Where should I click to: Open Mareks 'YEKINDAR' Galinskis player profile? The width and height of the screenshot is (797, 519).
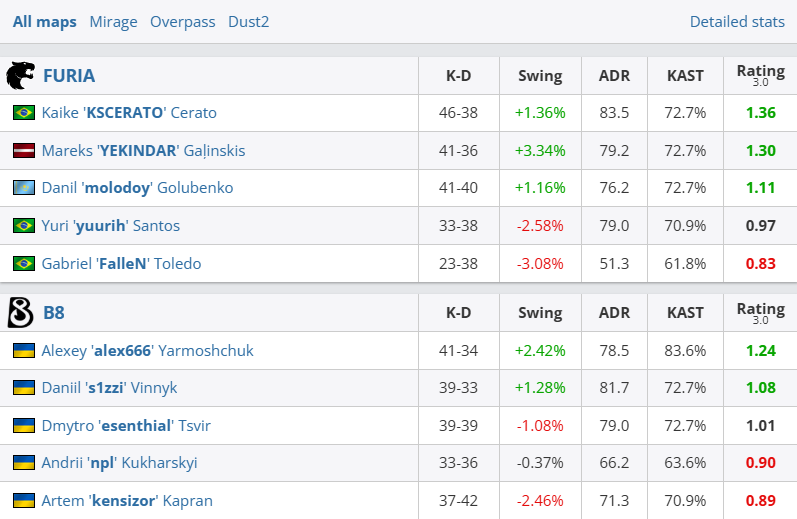[143, 151]
